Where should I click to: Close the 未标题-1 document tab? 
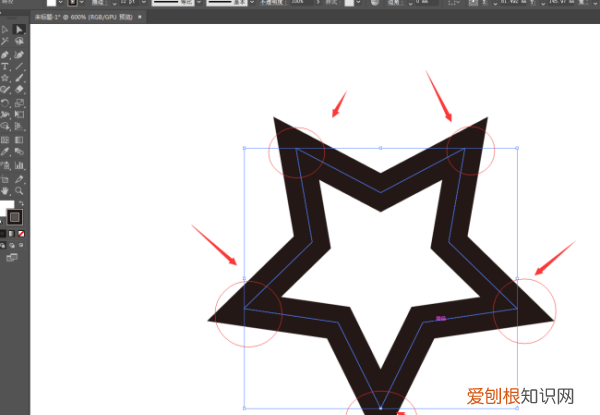point(140,17)
